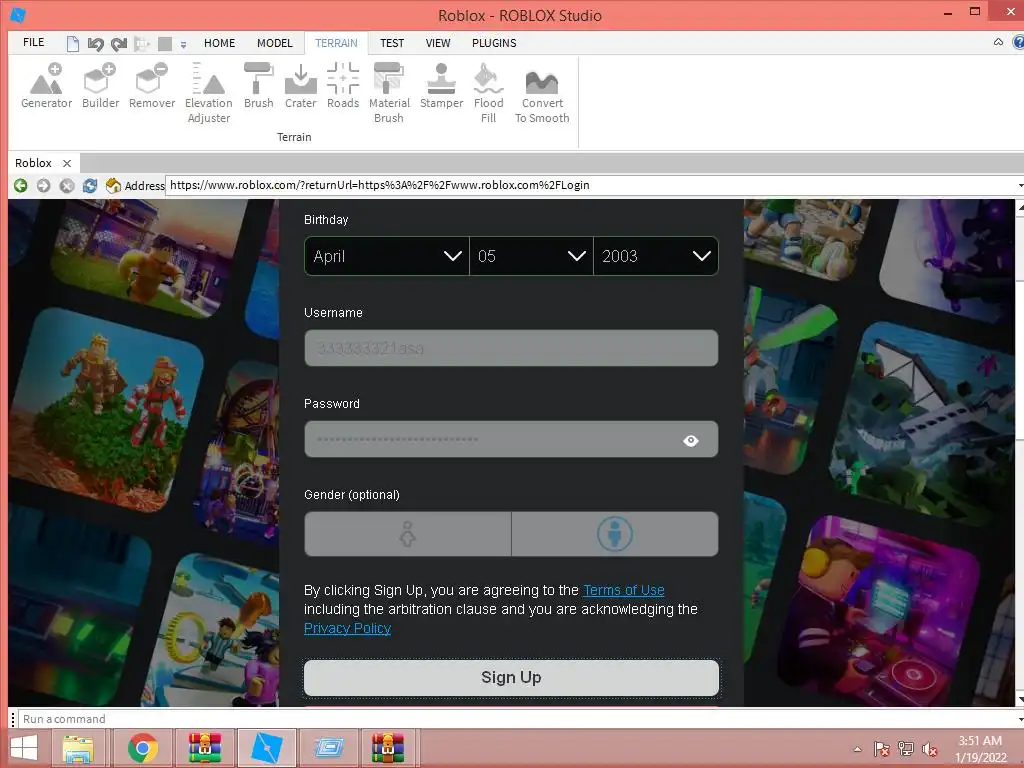Expand the quick access toolbar customize arrow

click(184, 44)
